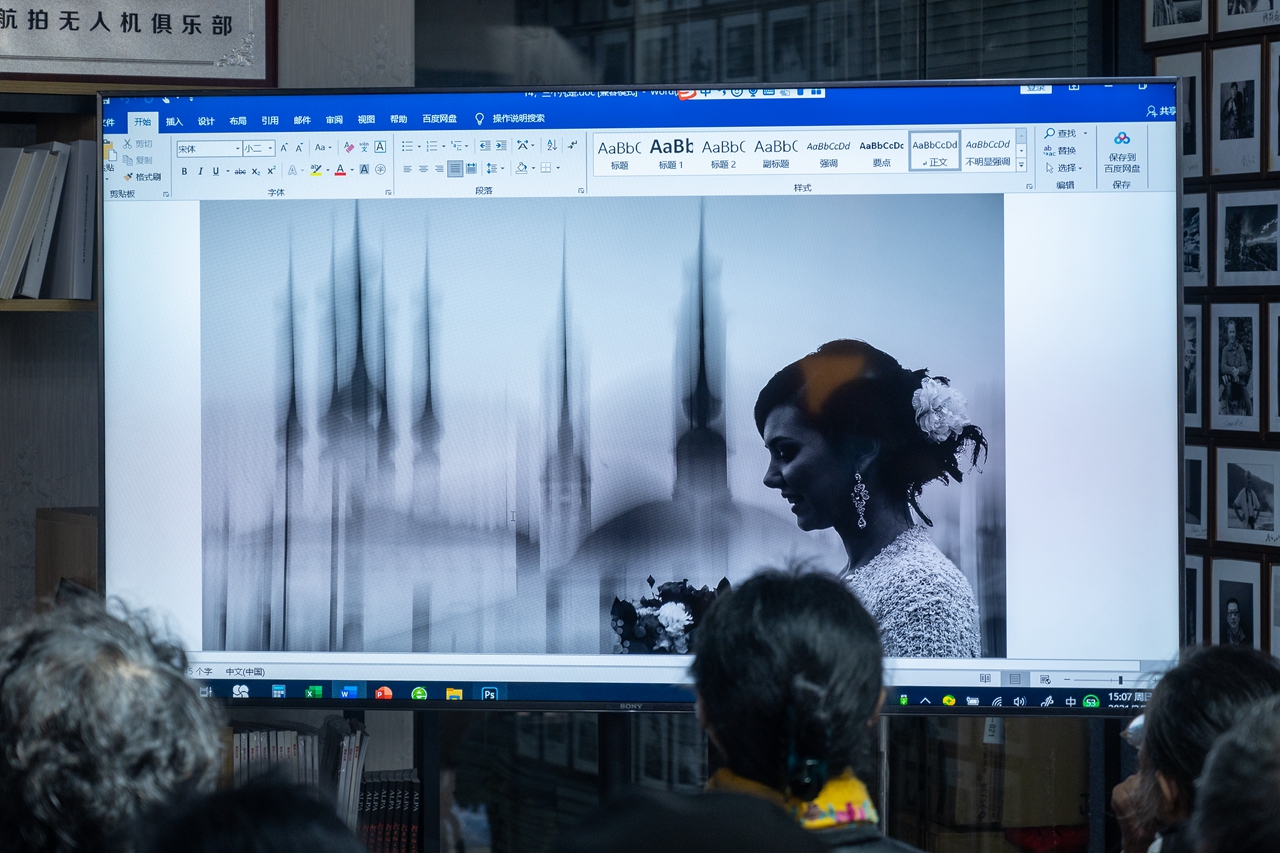
Task: Open text effects (outlined A) menu
Action: click(292, 170)
